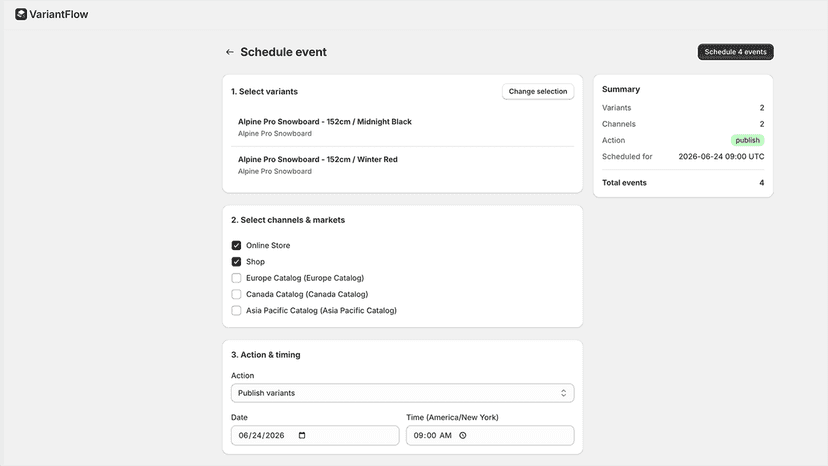828x466 pixels.
Task: Click the Summary card heading
Action: [x=621, y=89]
